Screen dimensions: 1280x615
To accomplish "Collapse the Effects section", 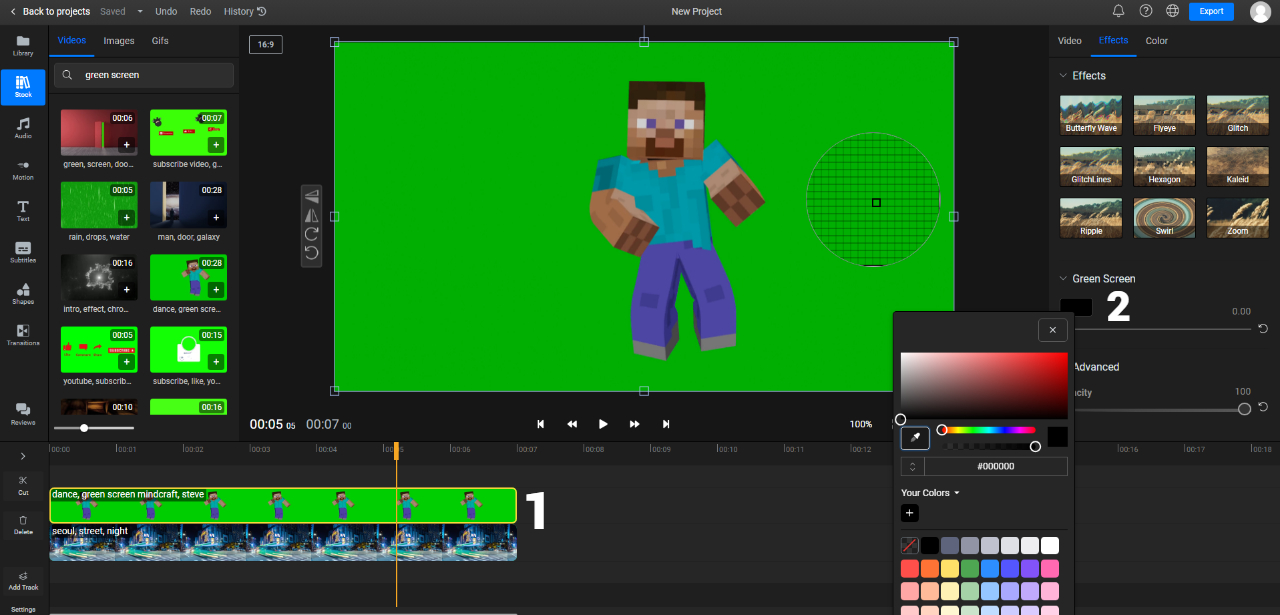I will (x=1063, y=76).
